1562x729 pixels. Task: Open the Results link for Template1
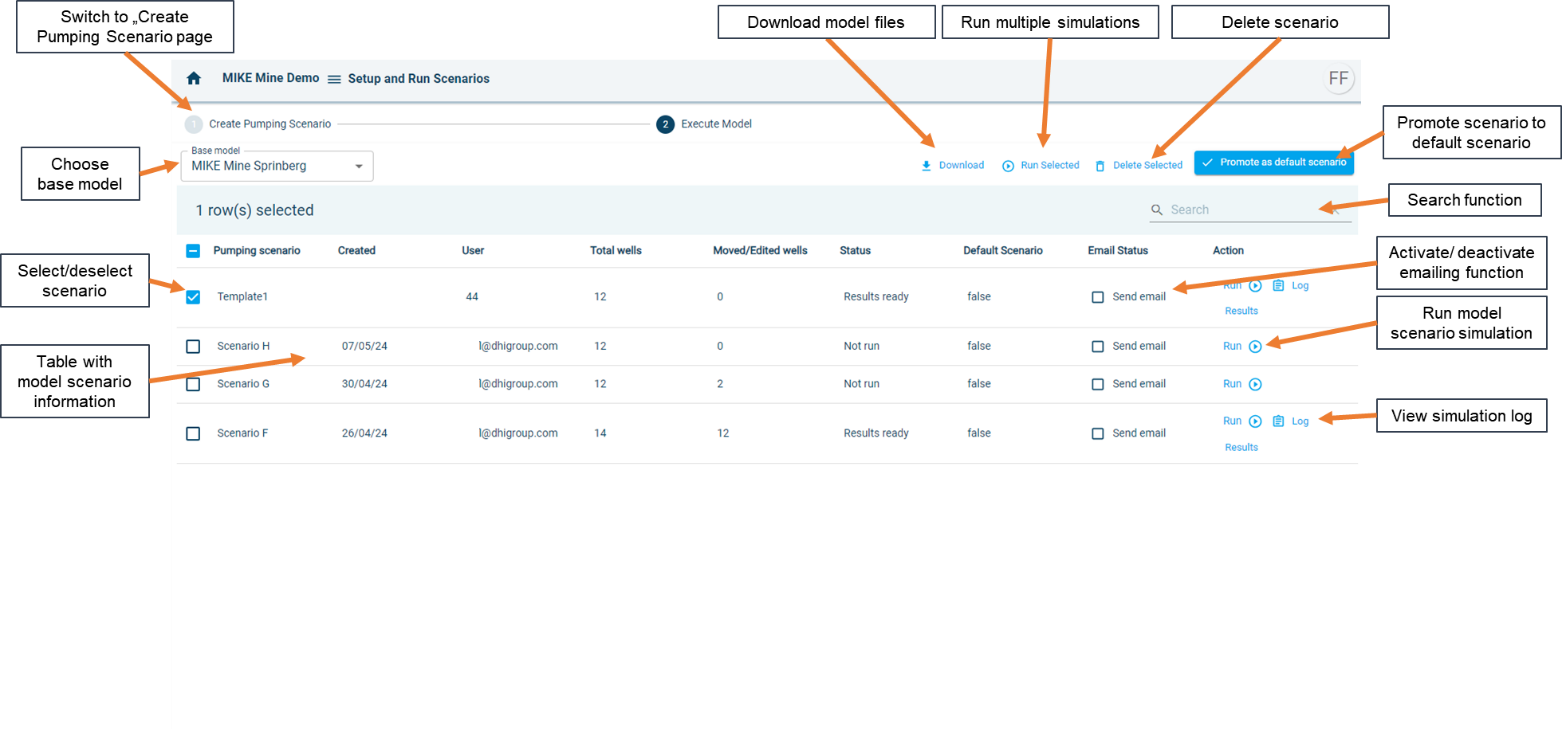(x=1241, y=311)
